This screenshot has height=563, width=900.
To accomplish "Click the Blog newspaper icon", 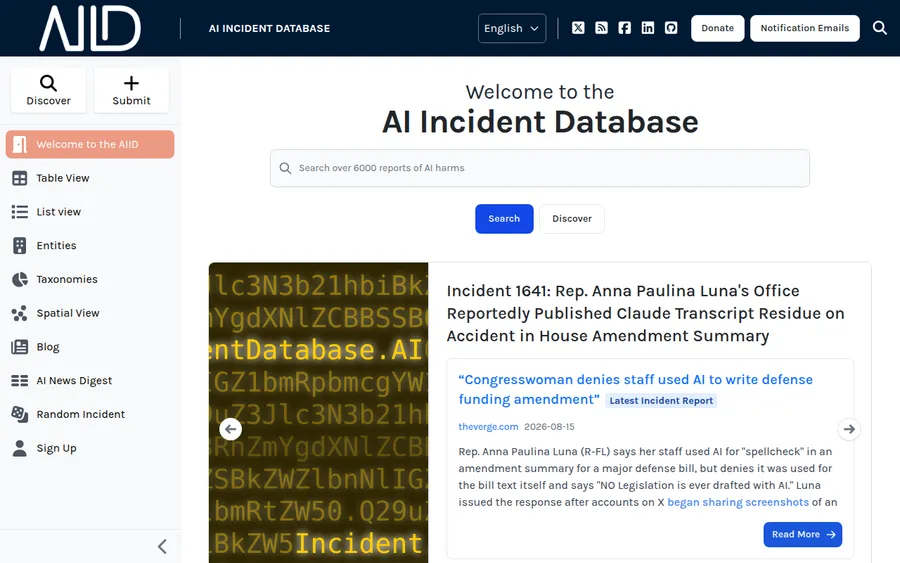I will [20, 347].
